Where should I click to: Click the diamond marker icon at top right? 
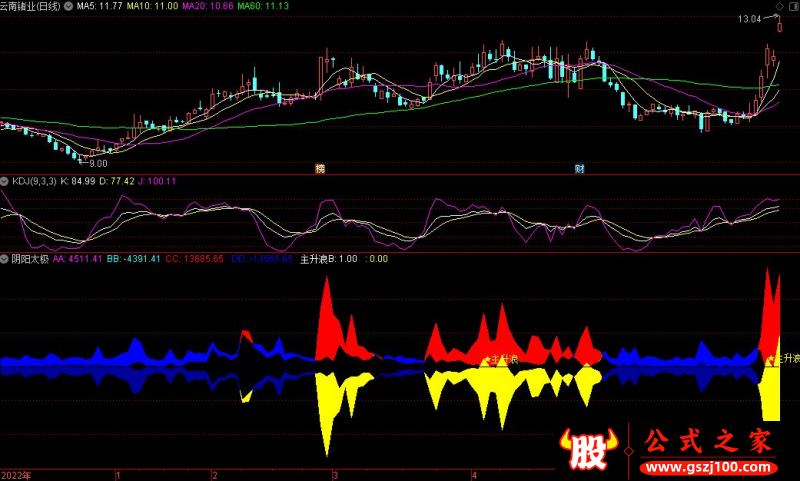tap(779, 6)
